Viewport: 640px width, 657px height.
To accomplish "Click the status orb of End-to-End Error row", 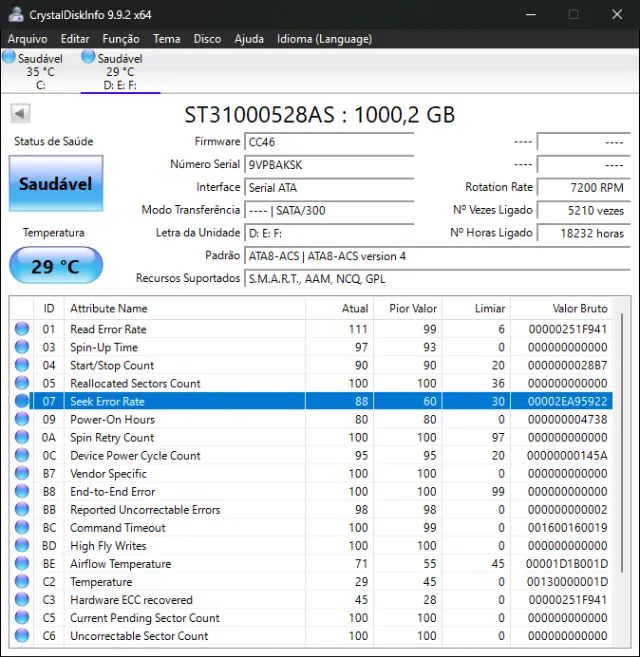I will pos(22,491).
